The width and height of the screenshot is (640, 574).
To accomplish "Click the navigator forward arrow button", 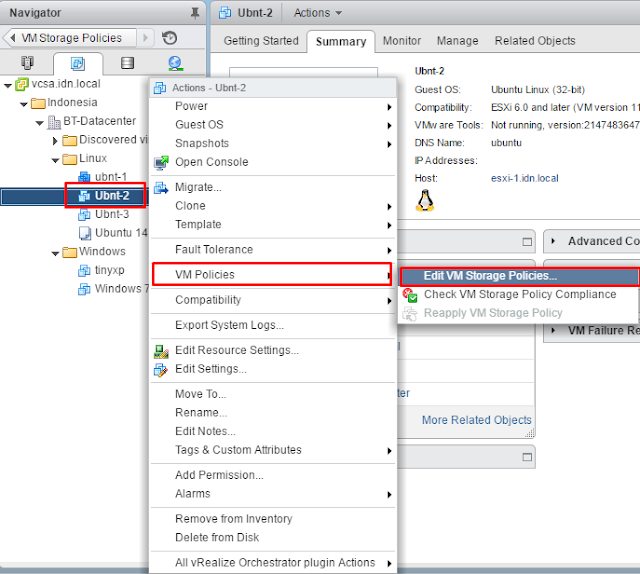I will (x=145, y=38).
